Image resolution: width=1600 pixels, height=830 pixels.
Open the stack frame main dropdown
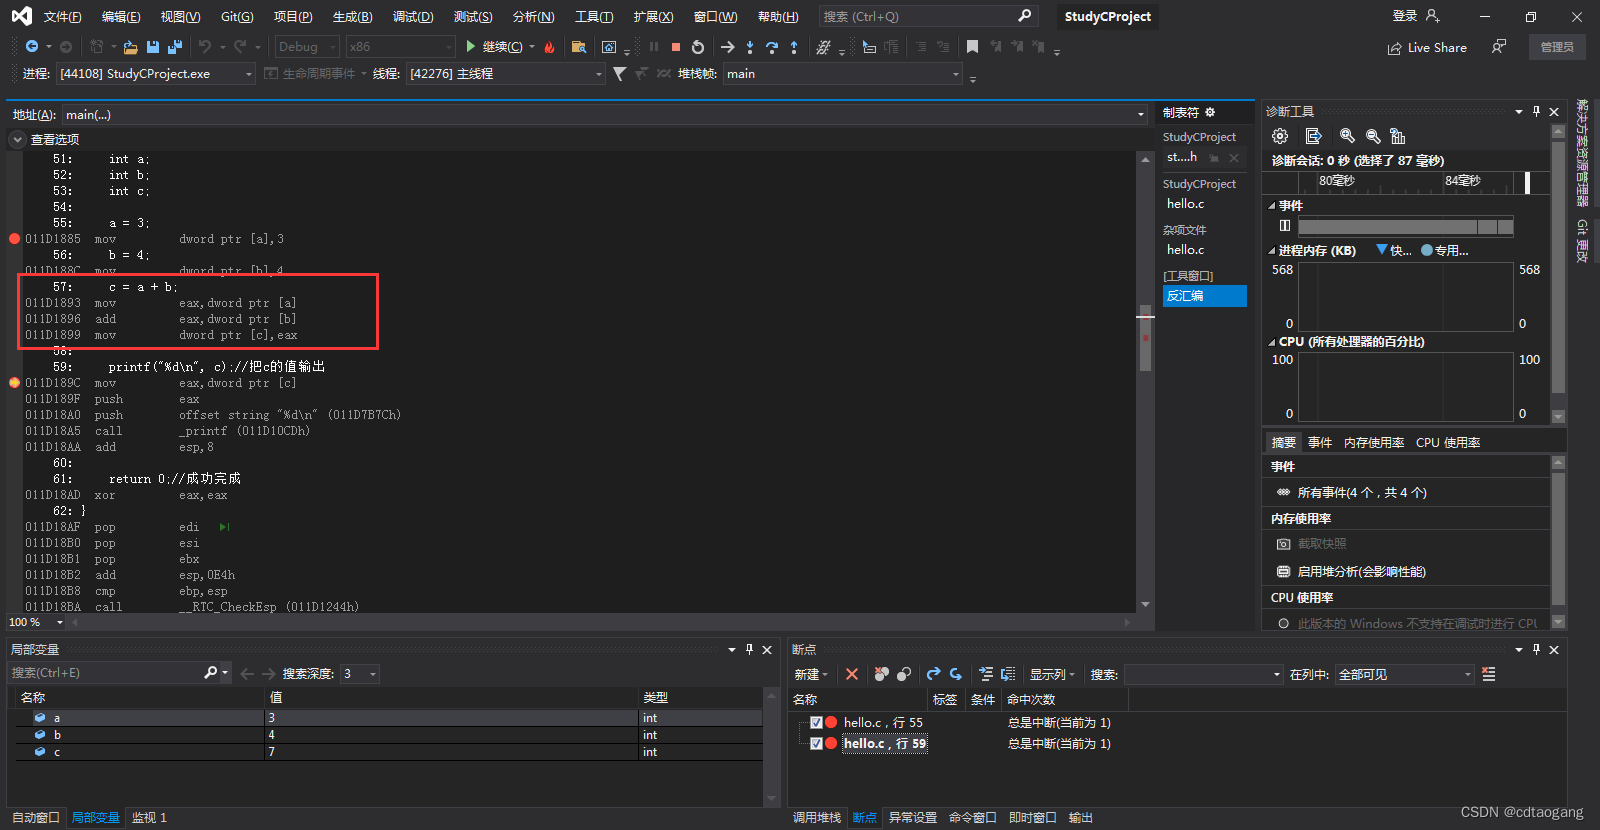click(x=842, y=74)
